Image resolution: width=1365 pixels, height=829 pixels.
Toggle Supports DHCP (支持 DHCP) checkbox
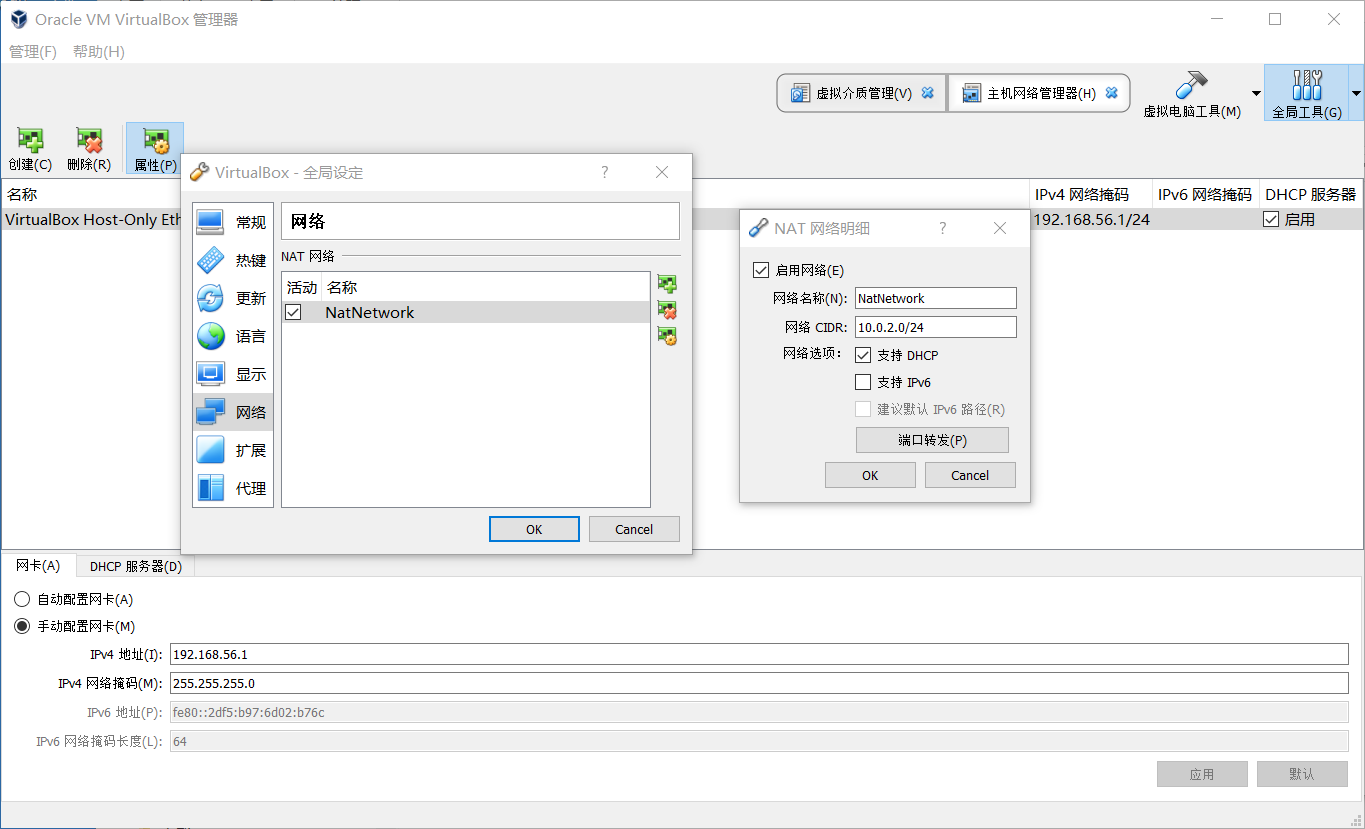coord(864,355)
